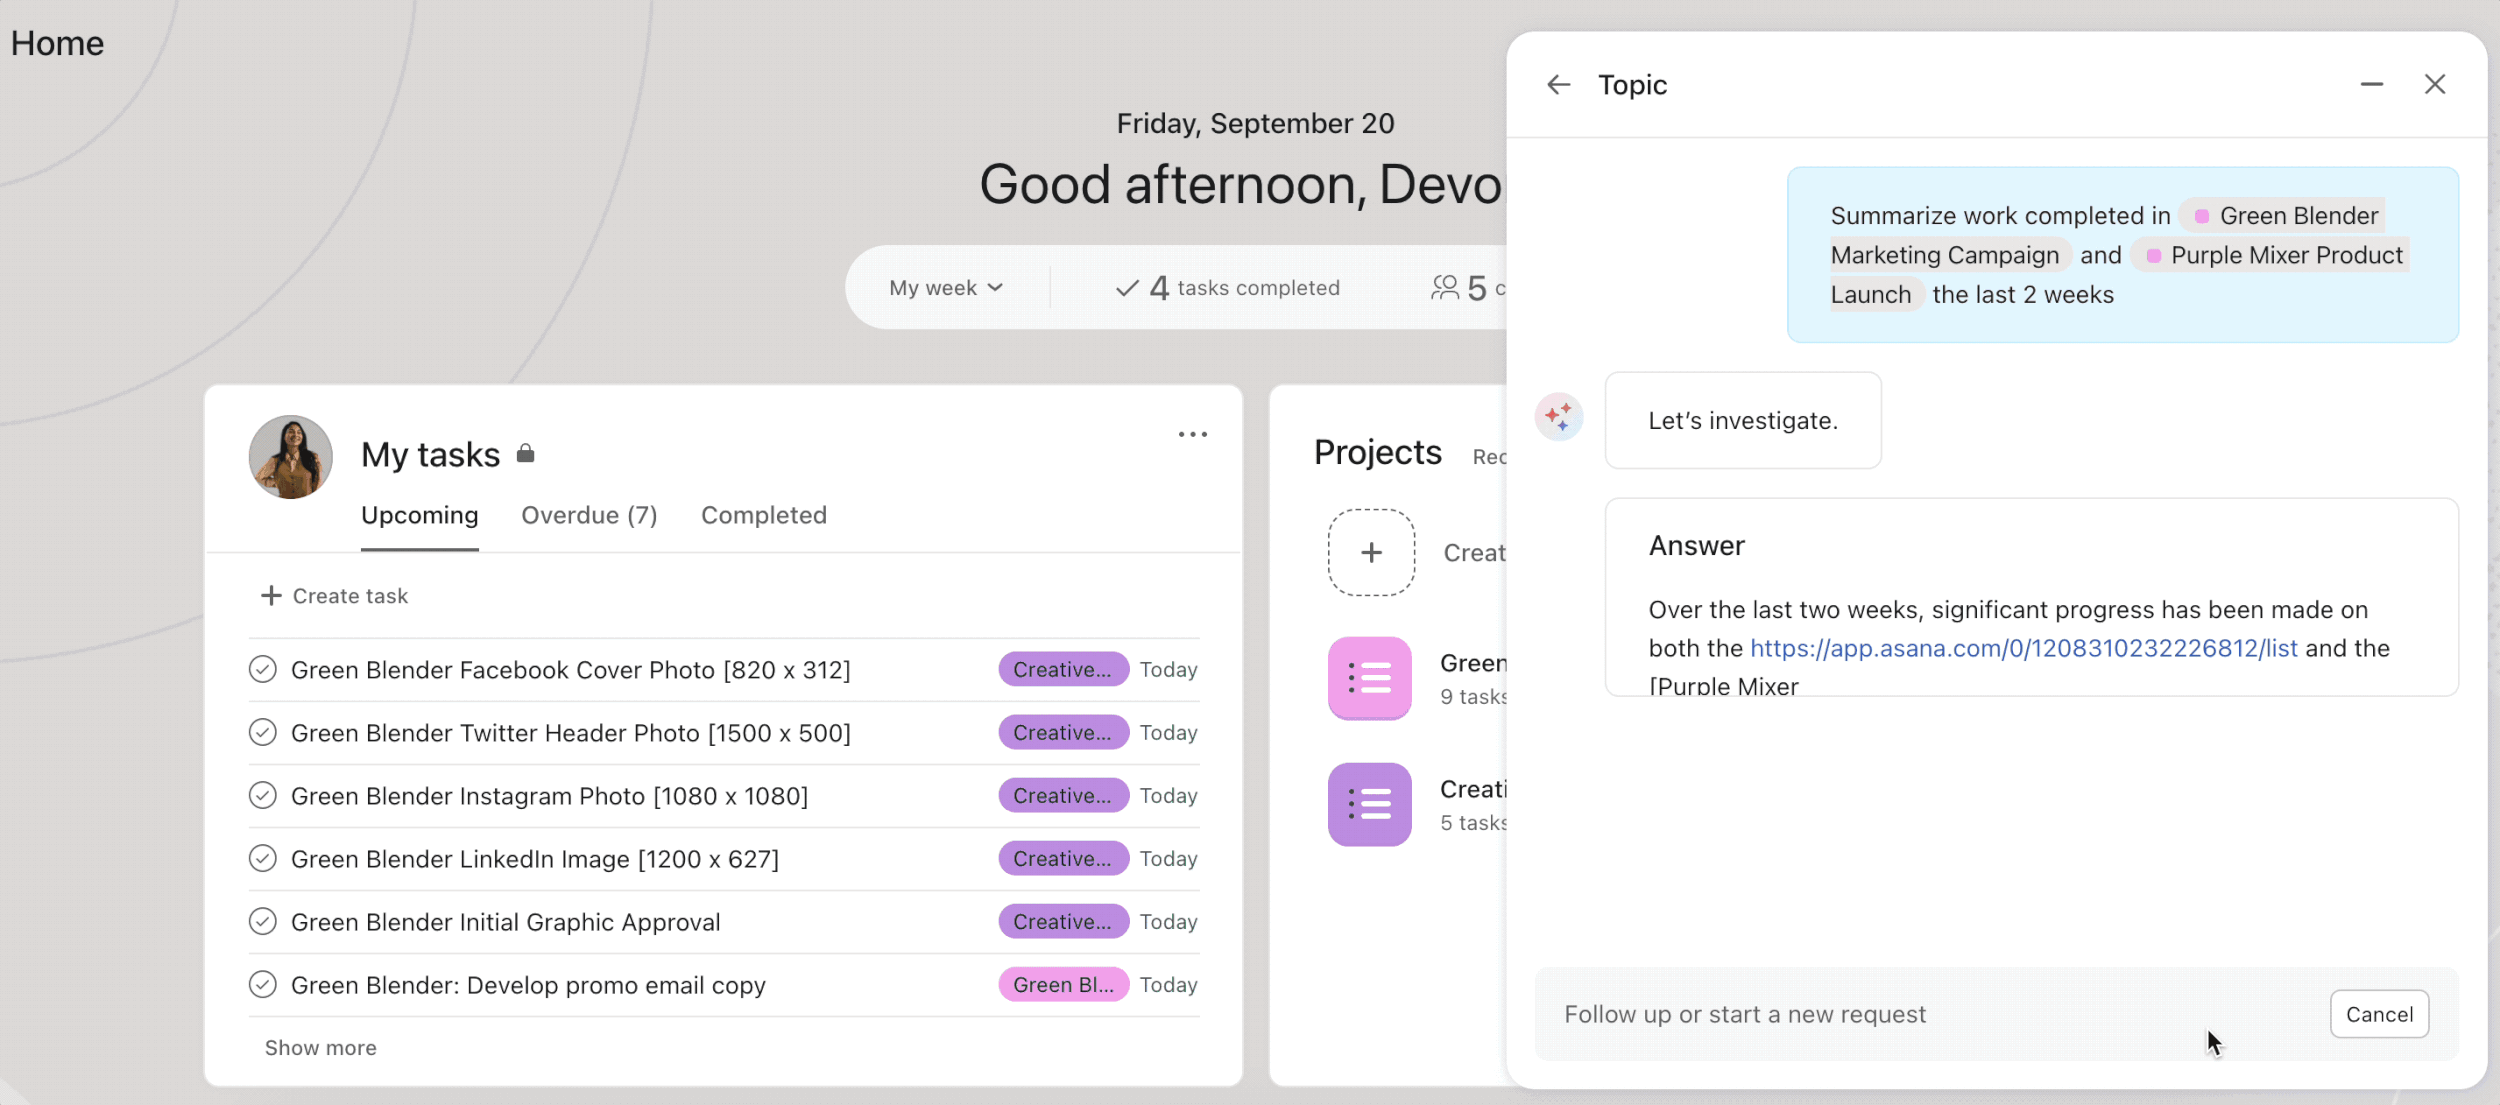Switch to the Upcoming tab
This screenshot has width=2500, height=1105.
tap(419, 515)
